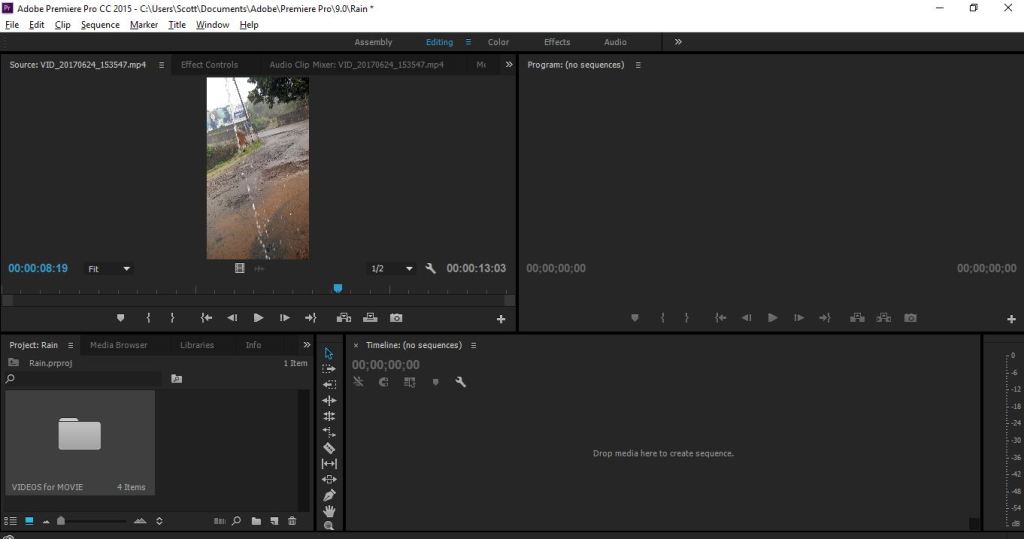Viewport: 1024px width, 539px height.
Task: Add a marker in the Source monitor
Action: 121,318
